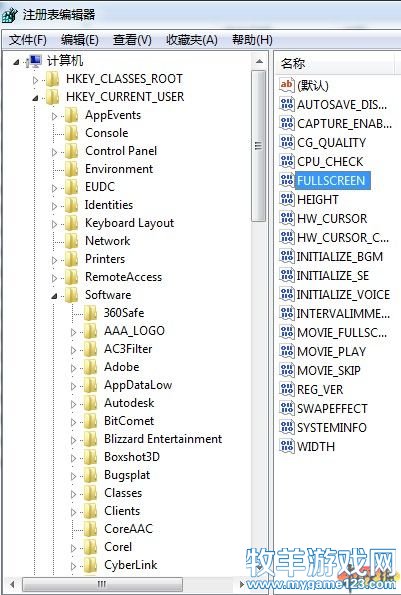Expand the Adobe registry key
The height and width of the screenshot is (595, 401).
[73, 368]
